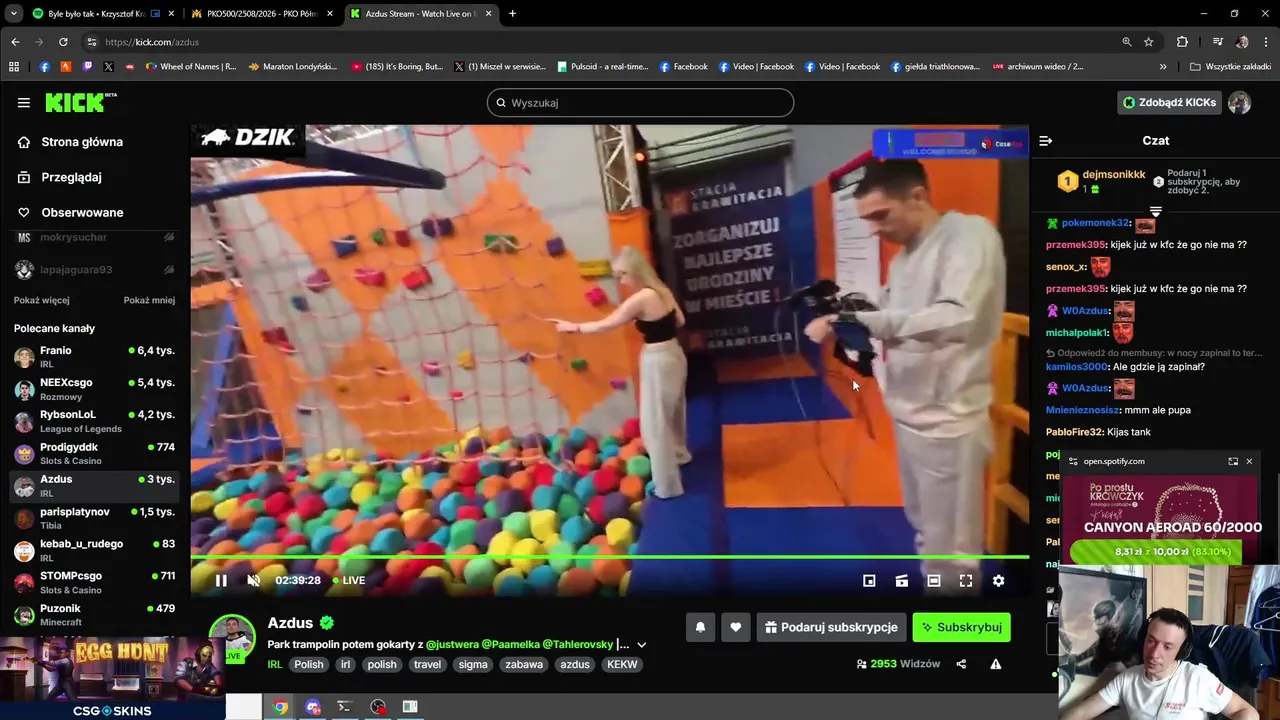Open the Kick hamburger sidebar menu

point(23,102)
